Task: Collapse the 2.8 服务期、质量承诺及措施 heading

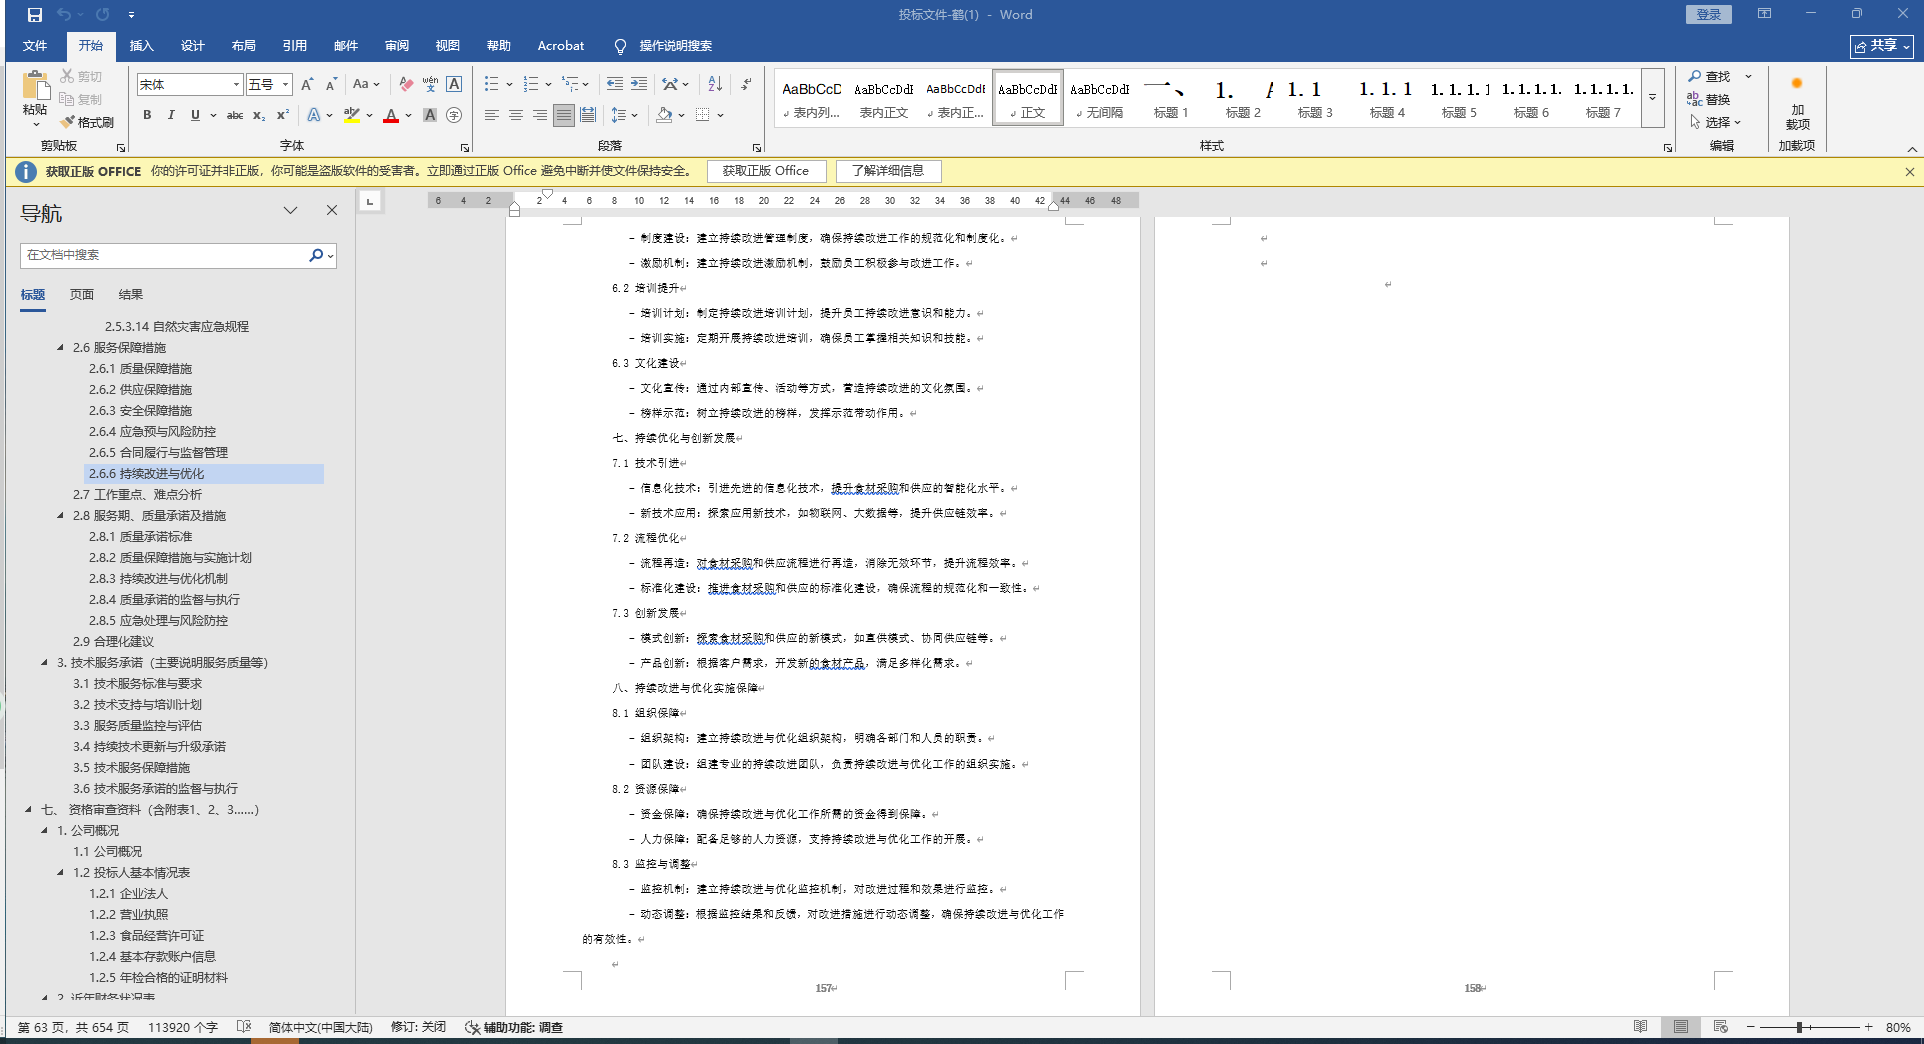Action: tap(61, 516)
